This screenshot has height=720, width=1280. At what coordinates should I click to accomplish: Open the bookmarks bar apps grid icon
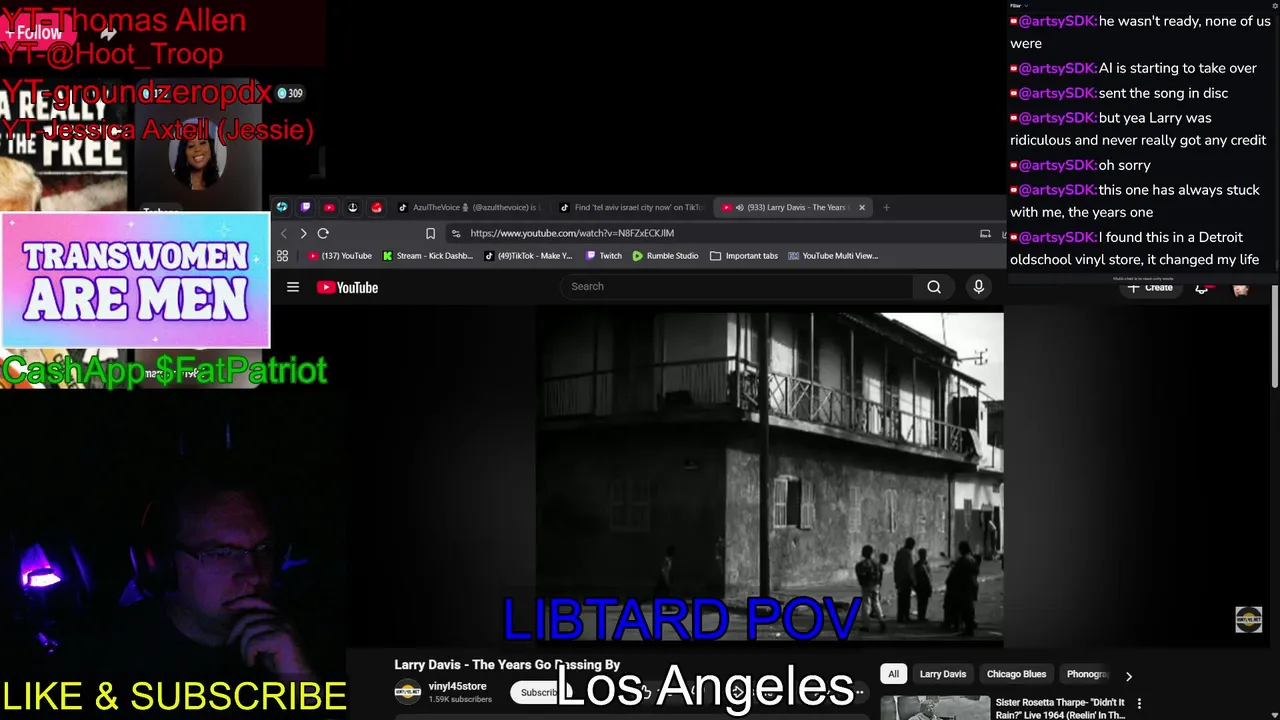tap(282, 256)
